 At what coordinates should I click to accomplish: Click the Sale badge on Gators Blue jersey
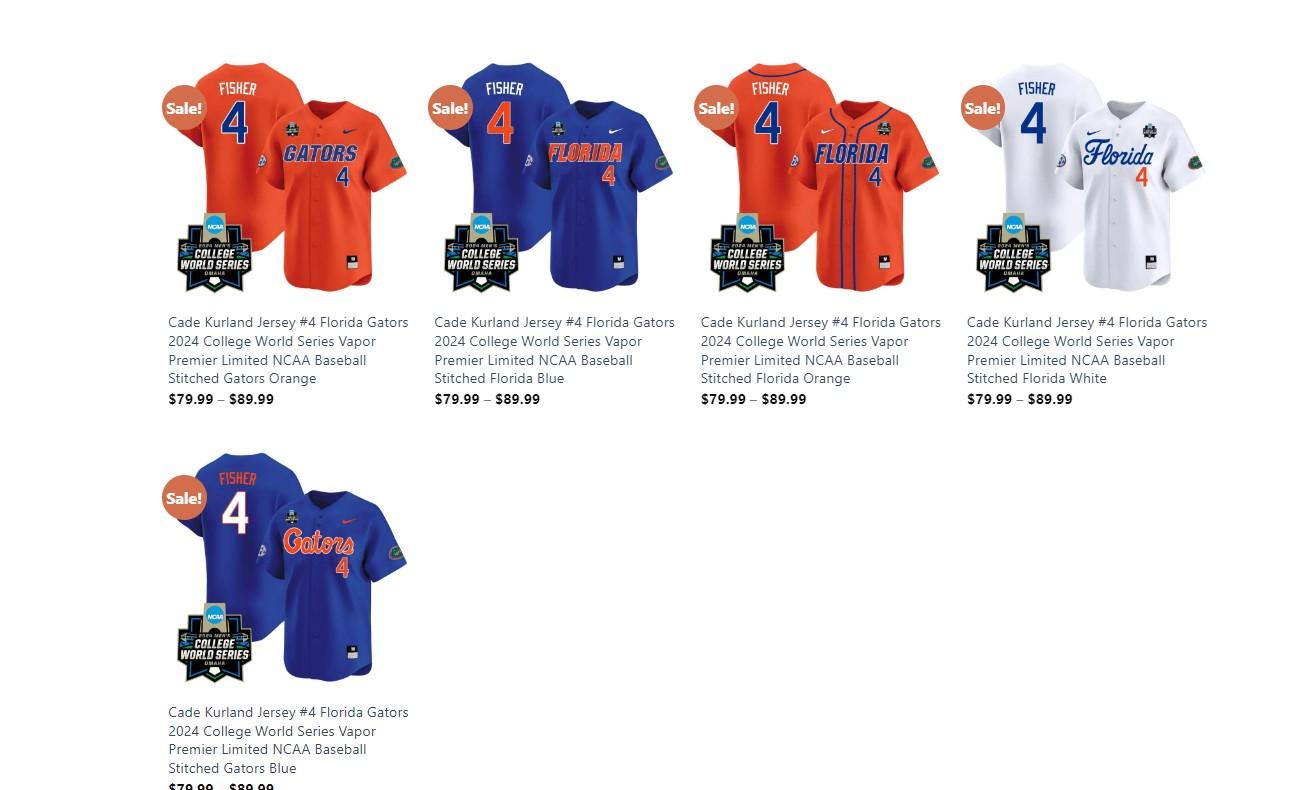click(x=184, y=498)
